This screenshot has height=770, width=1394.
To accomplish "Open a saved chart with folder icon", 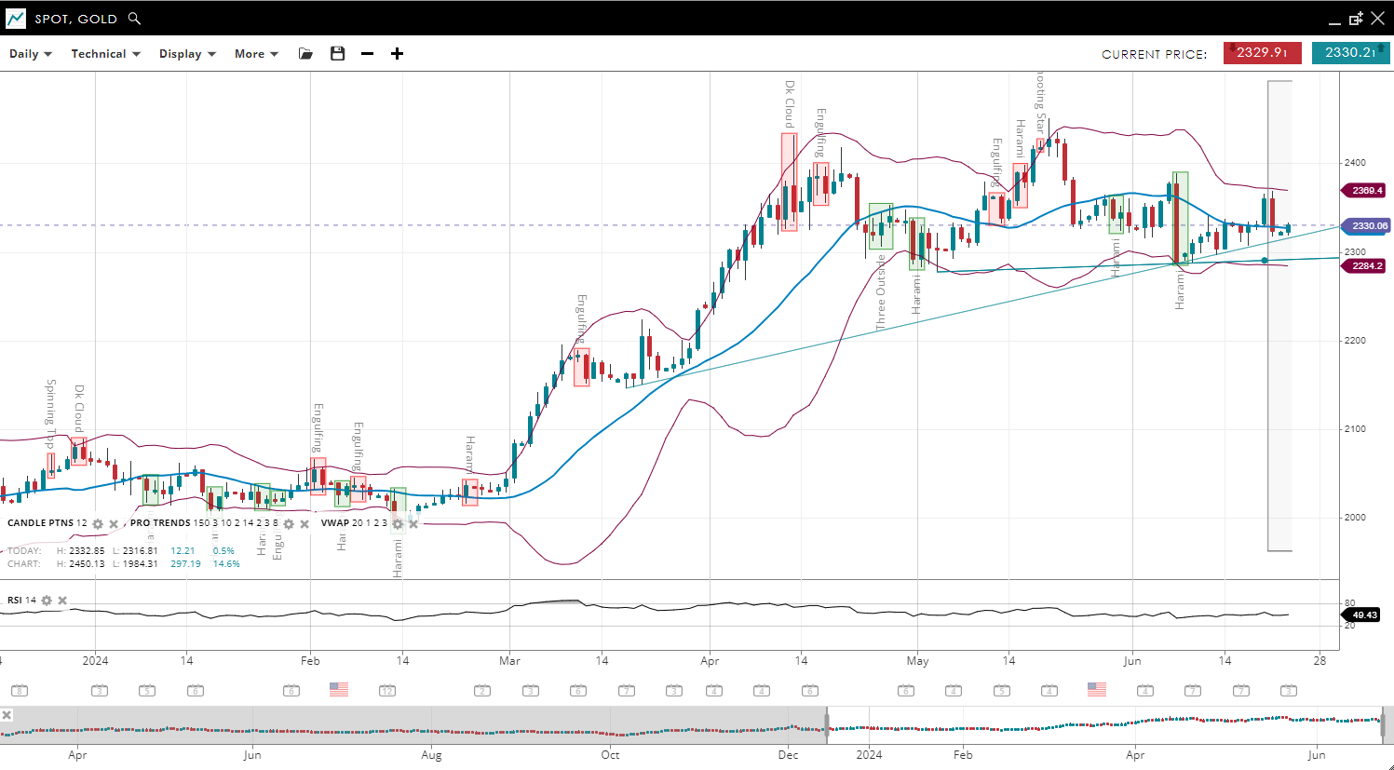I will tap(306, 54).
